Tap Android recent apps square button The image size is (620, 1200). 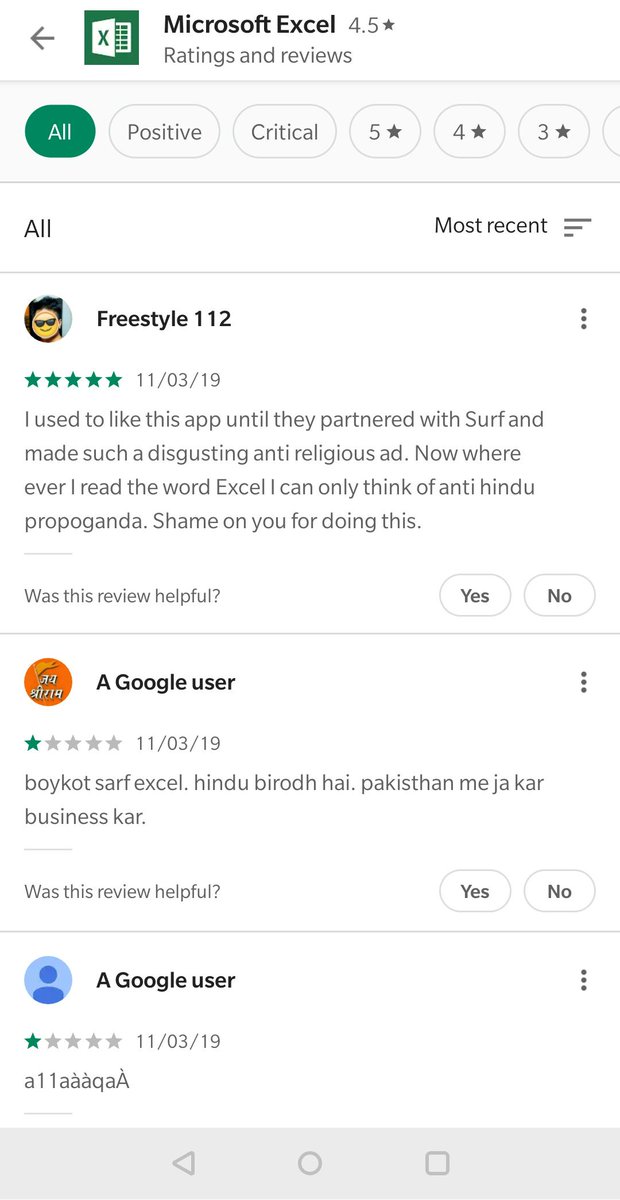(437, 1163)
